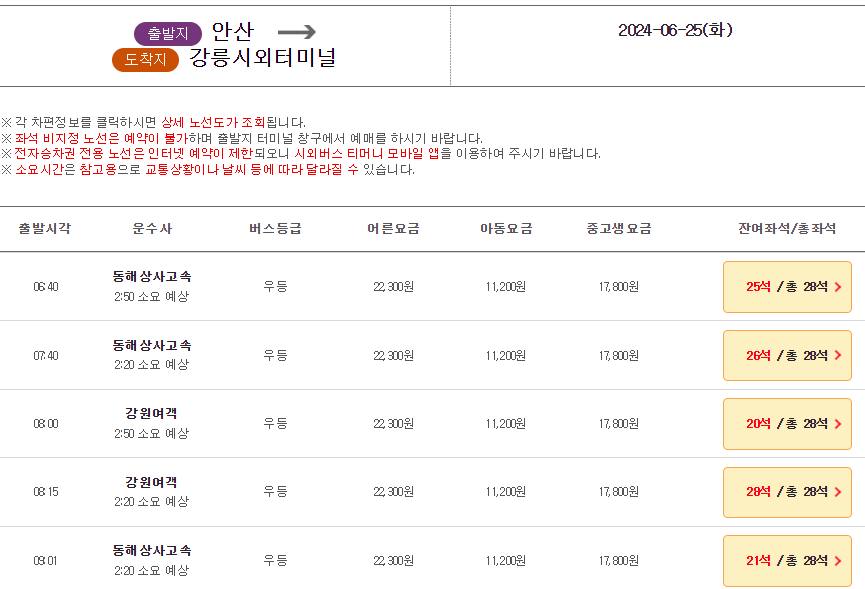Open seat selection for the 06:40 동해상사고속 trip
Viewport: 865px width, 589px height.
tap(787, 285)
